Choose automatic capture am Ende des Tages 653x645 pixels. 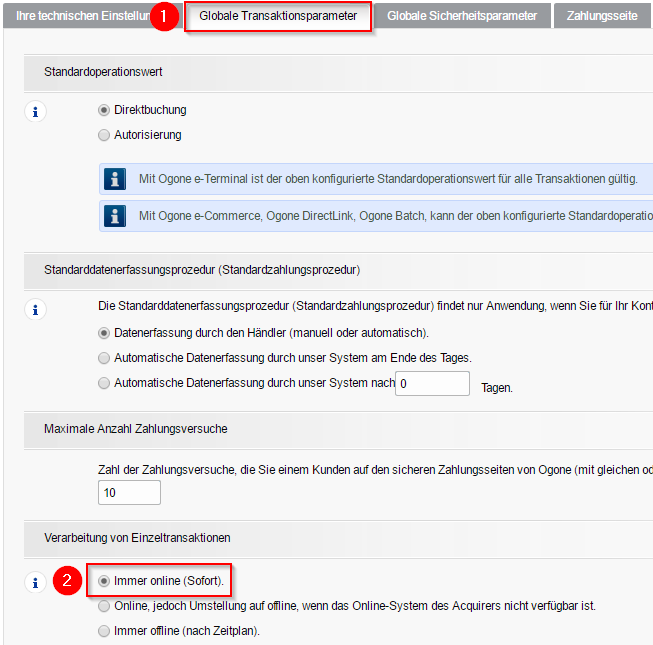pyautogui.click(x=104, y=357)
